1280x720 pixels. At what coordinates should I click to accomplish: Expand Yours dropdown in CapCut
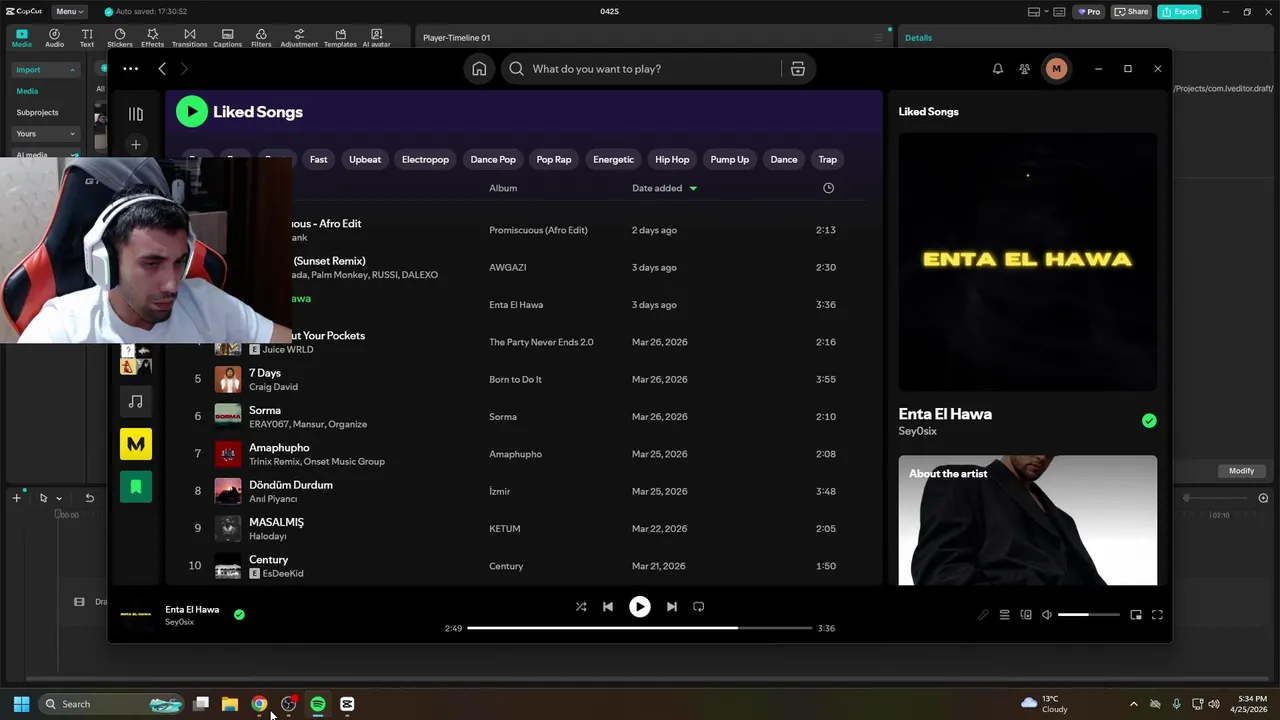point(46,133)
